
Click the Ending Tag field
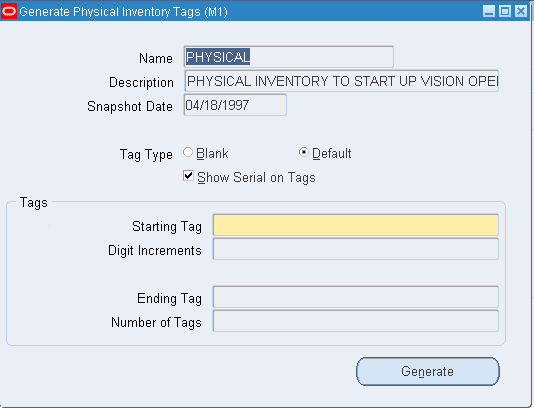coord(356,297)
